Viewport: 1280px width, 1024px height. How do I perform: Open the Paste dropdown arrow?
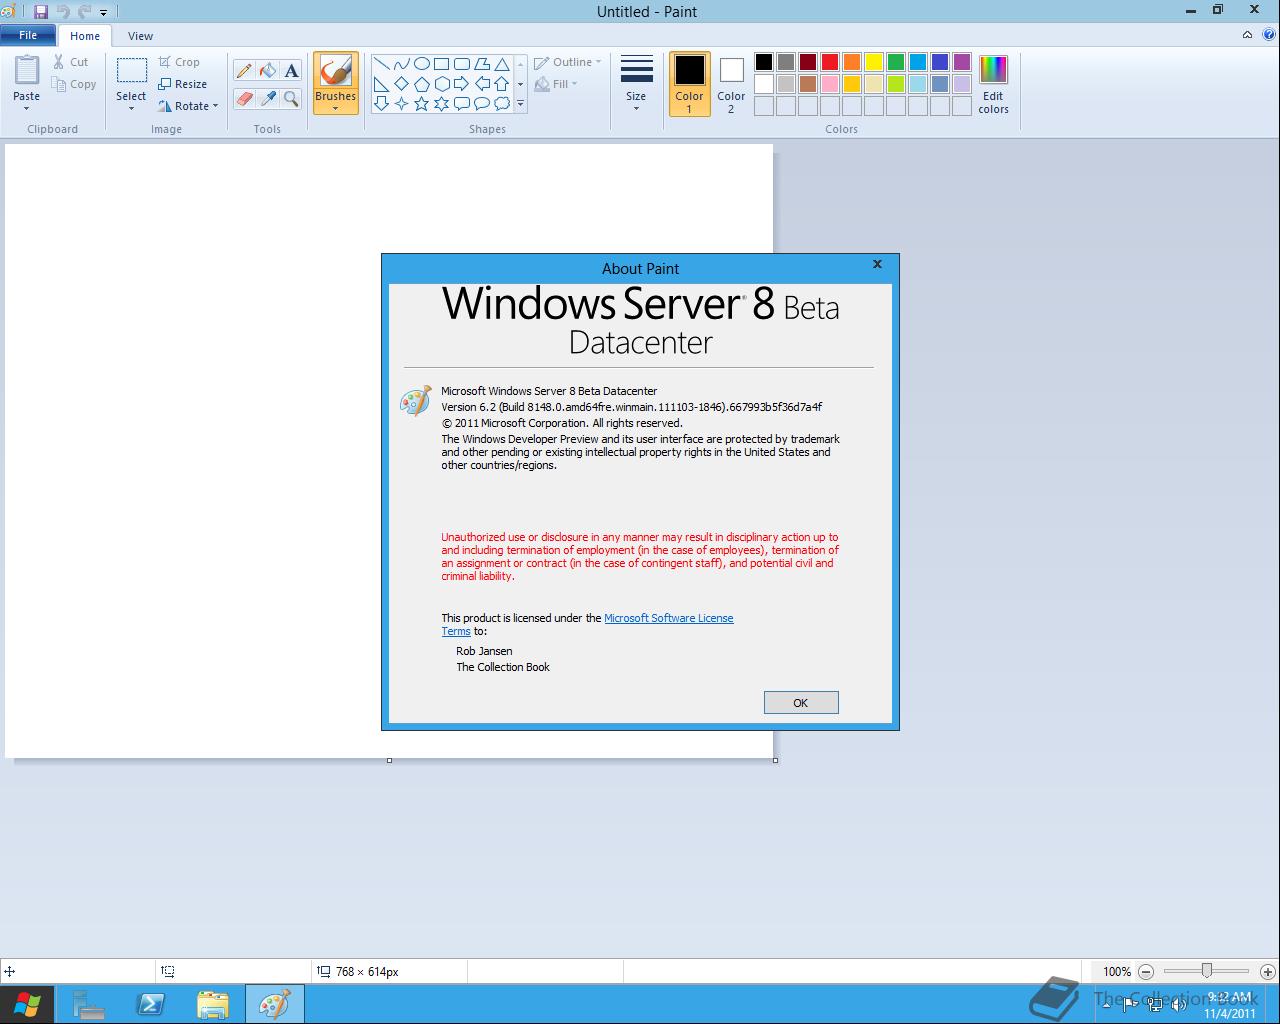(27, 108)
